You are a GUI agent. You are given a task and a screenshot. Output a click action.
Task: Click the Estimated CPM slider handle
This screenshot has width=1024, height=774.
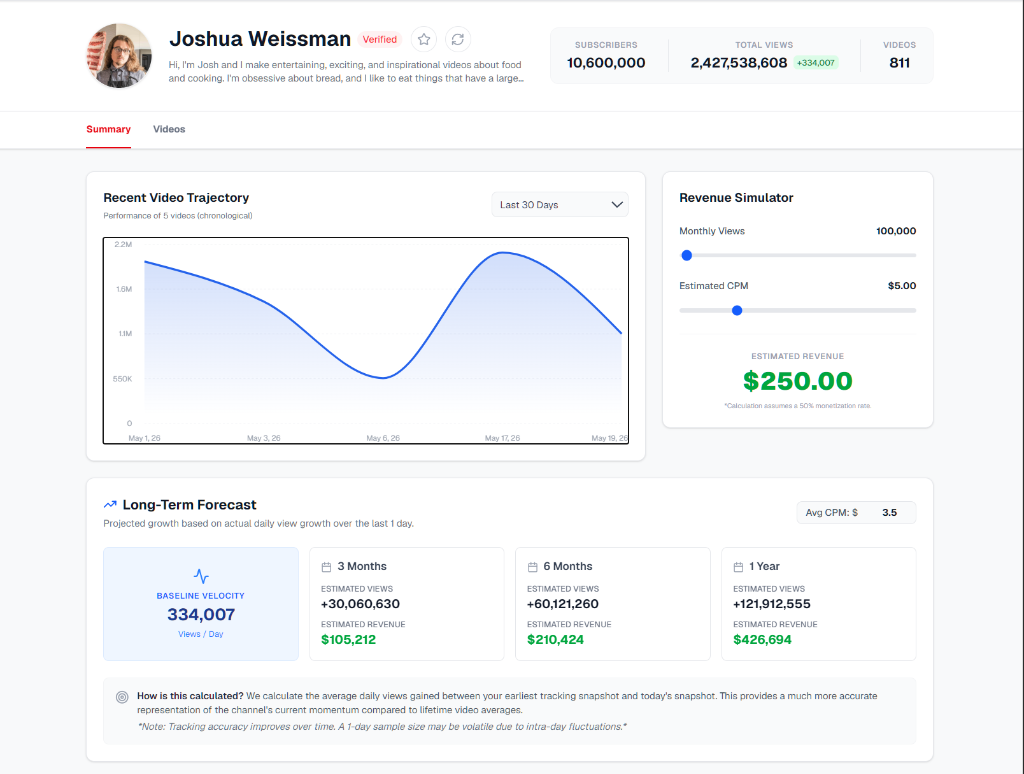737,310
